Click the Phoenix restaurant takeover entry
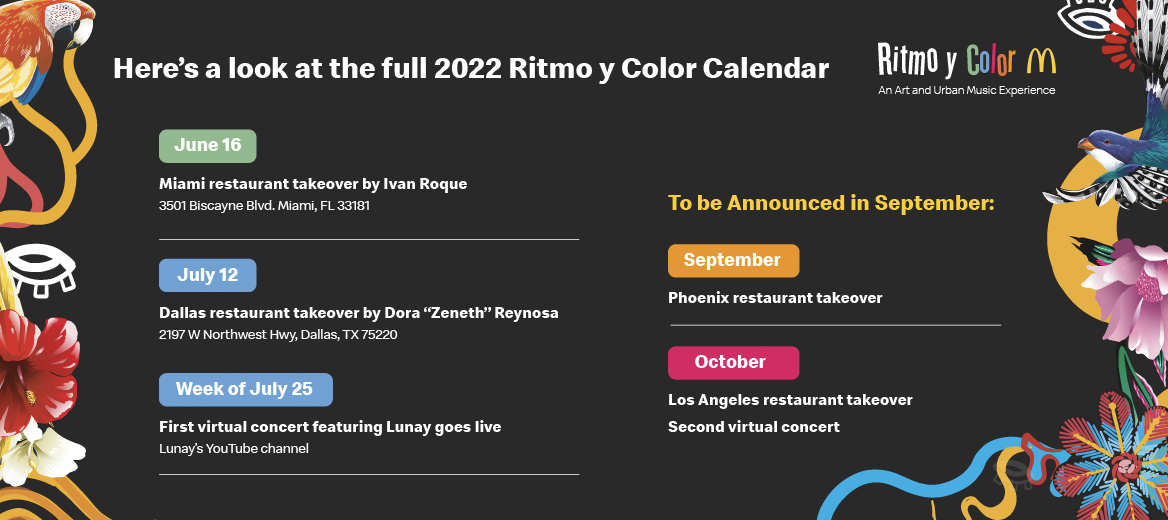 tap(775, 298)
